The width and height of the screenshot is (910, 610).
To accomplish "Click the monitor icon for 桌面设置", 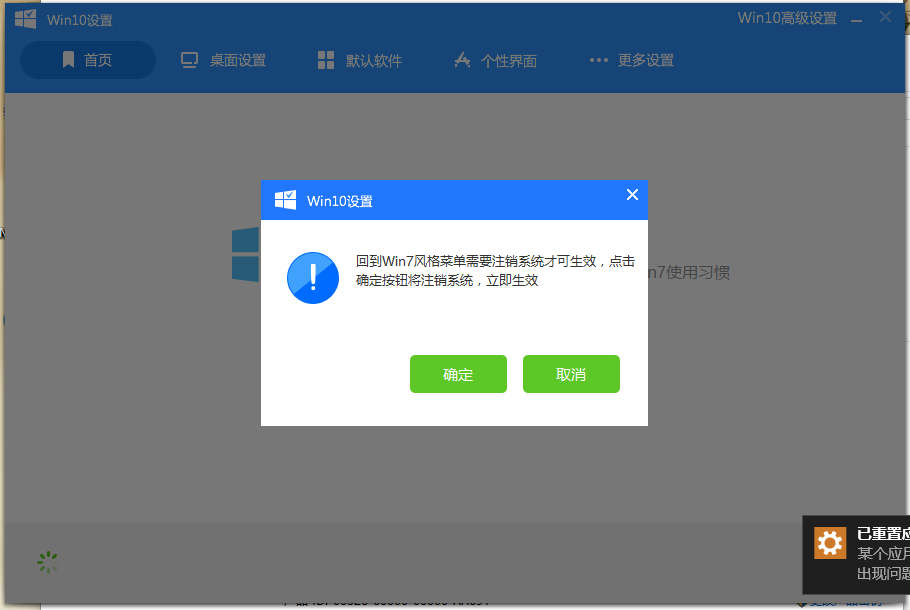I will [x=189, y=60].
